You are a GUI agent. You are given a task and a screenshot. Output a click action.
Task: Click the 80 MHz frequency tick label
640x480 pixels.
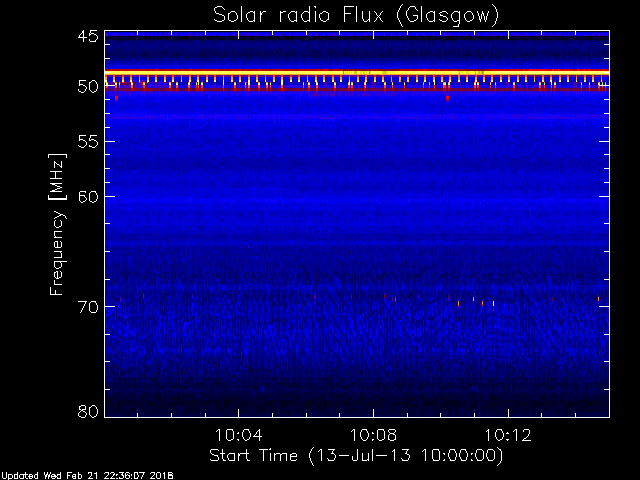pos(86,411)
